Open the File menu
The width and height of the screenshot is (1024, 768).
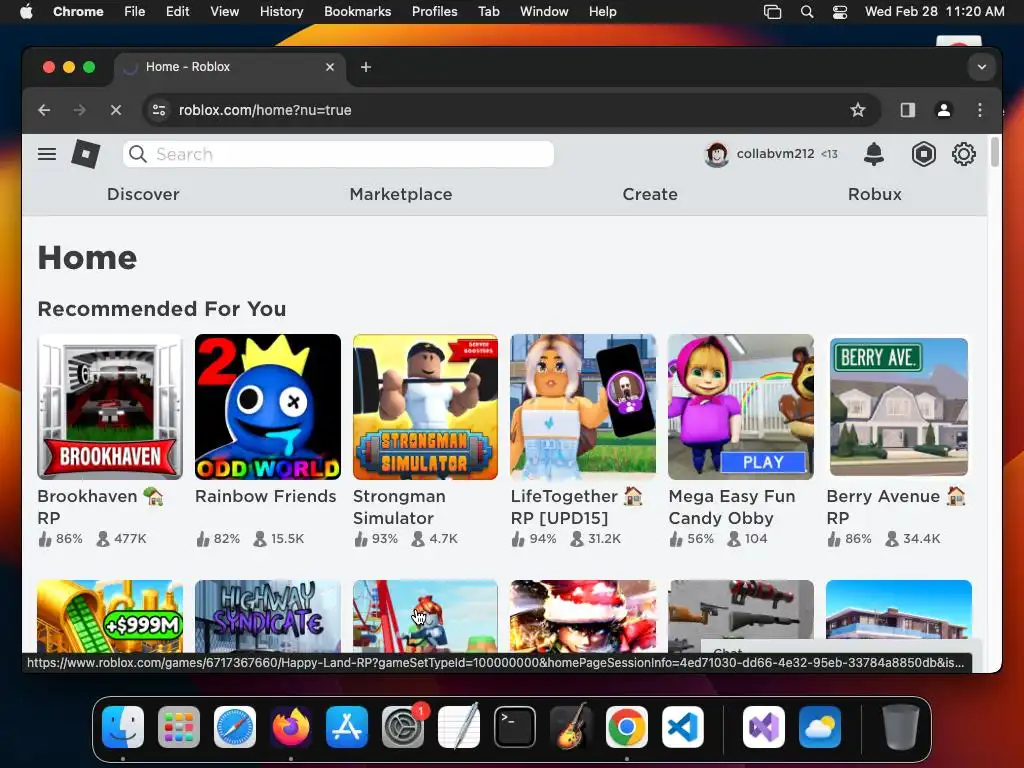coord(135,12)
